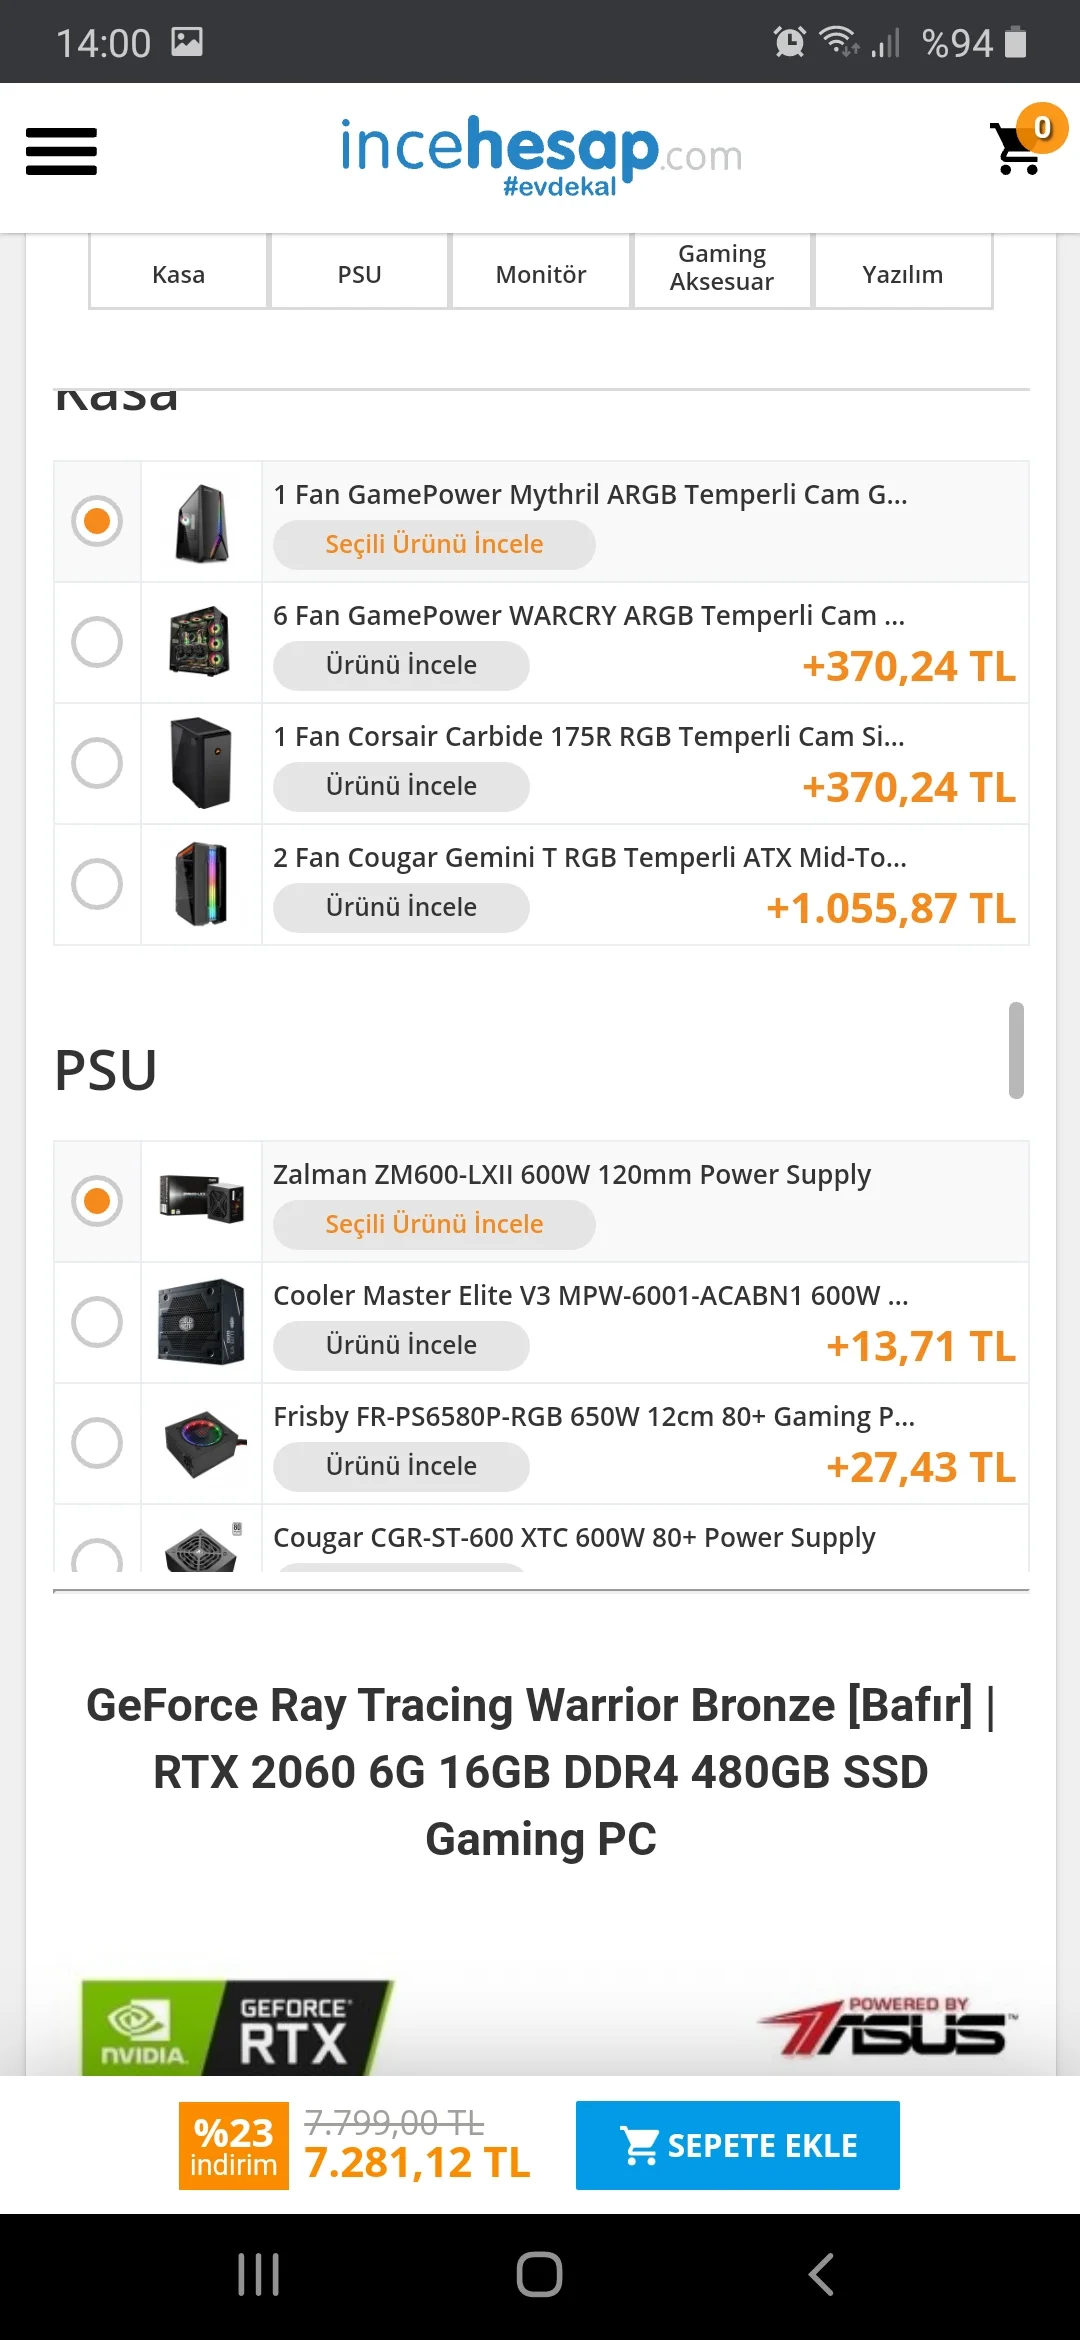Switch to the Monitör tab
The image size is (1080, 2340).
(541, 273)
